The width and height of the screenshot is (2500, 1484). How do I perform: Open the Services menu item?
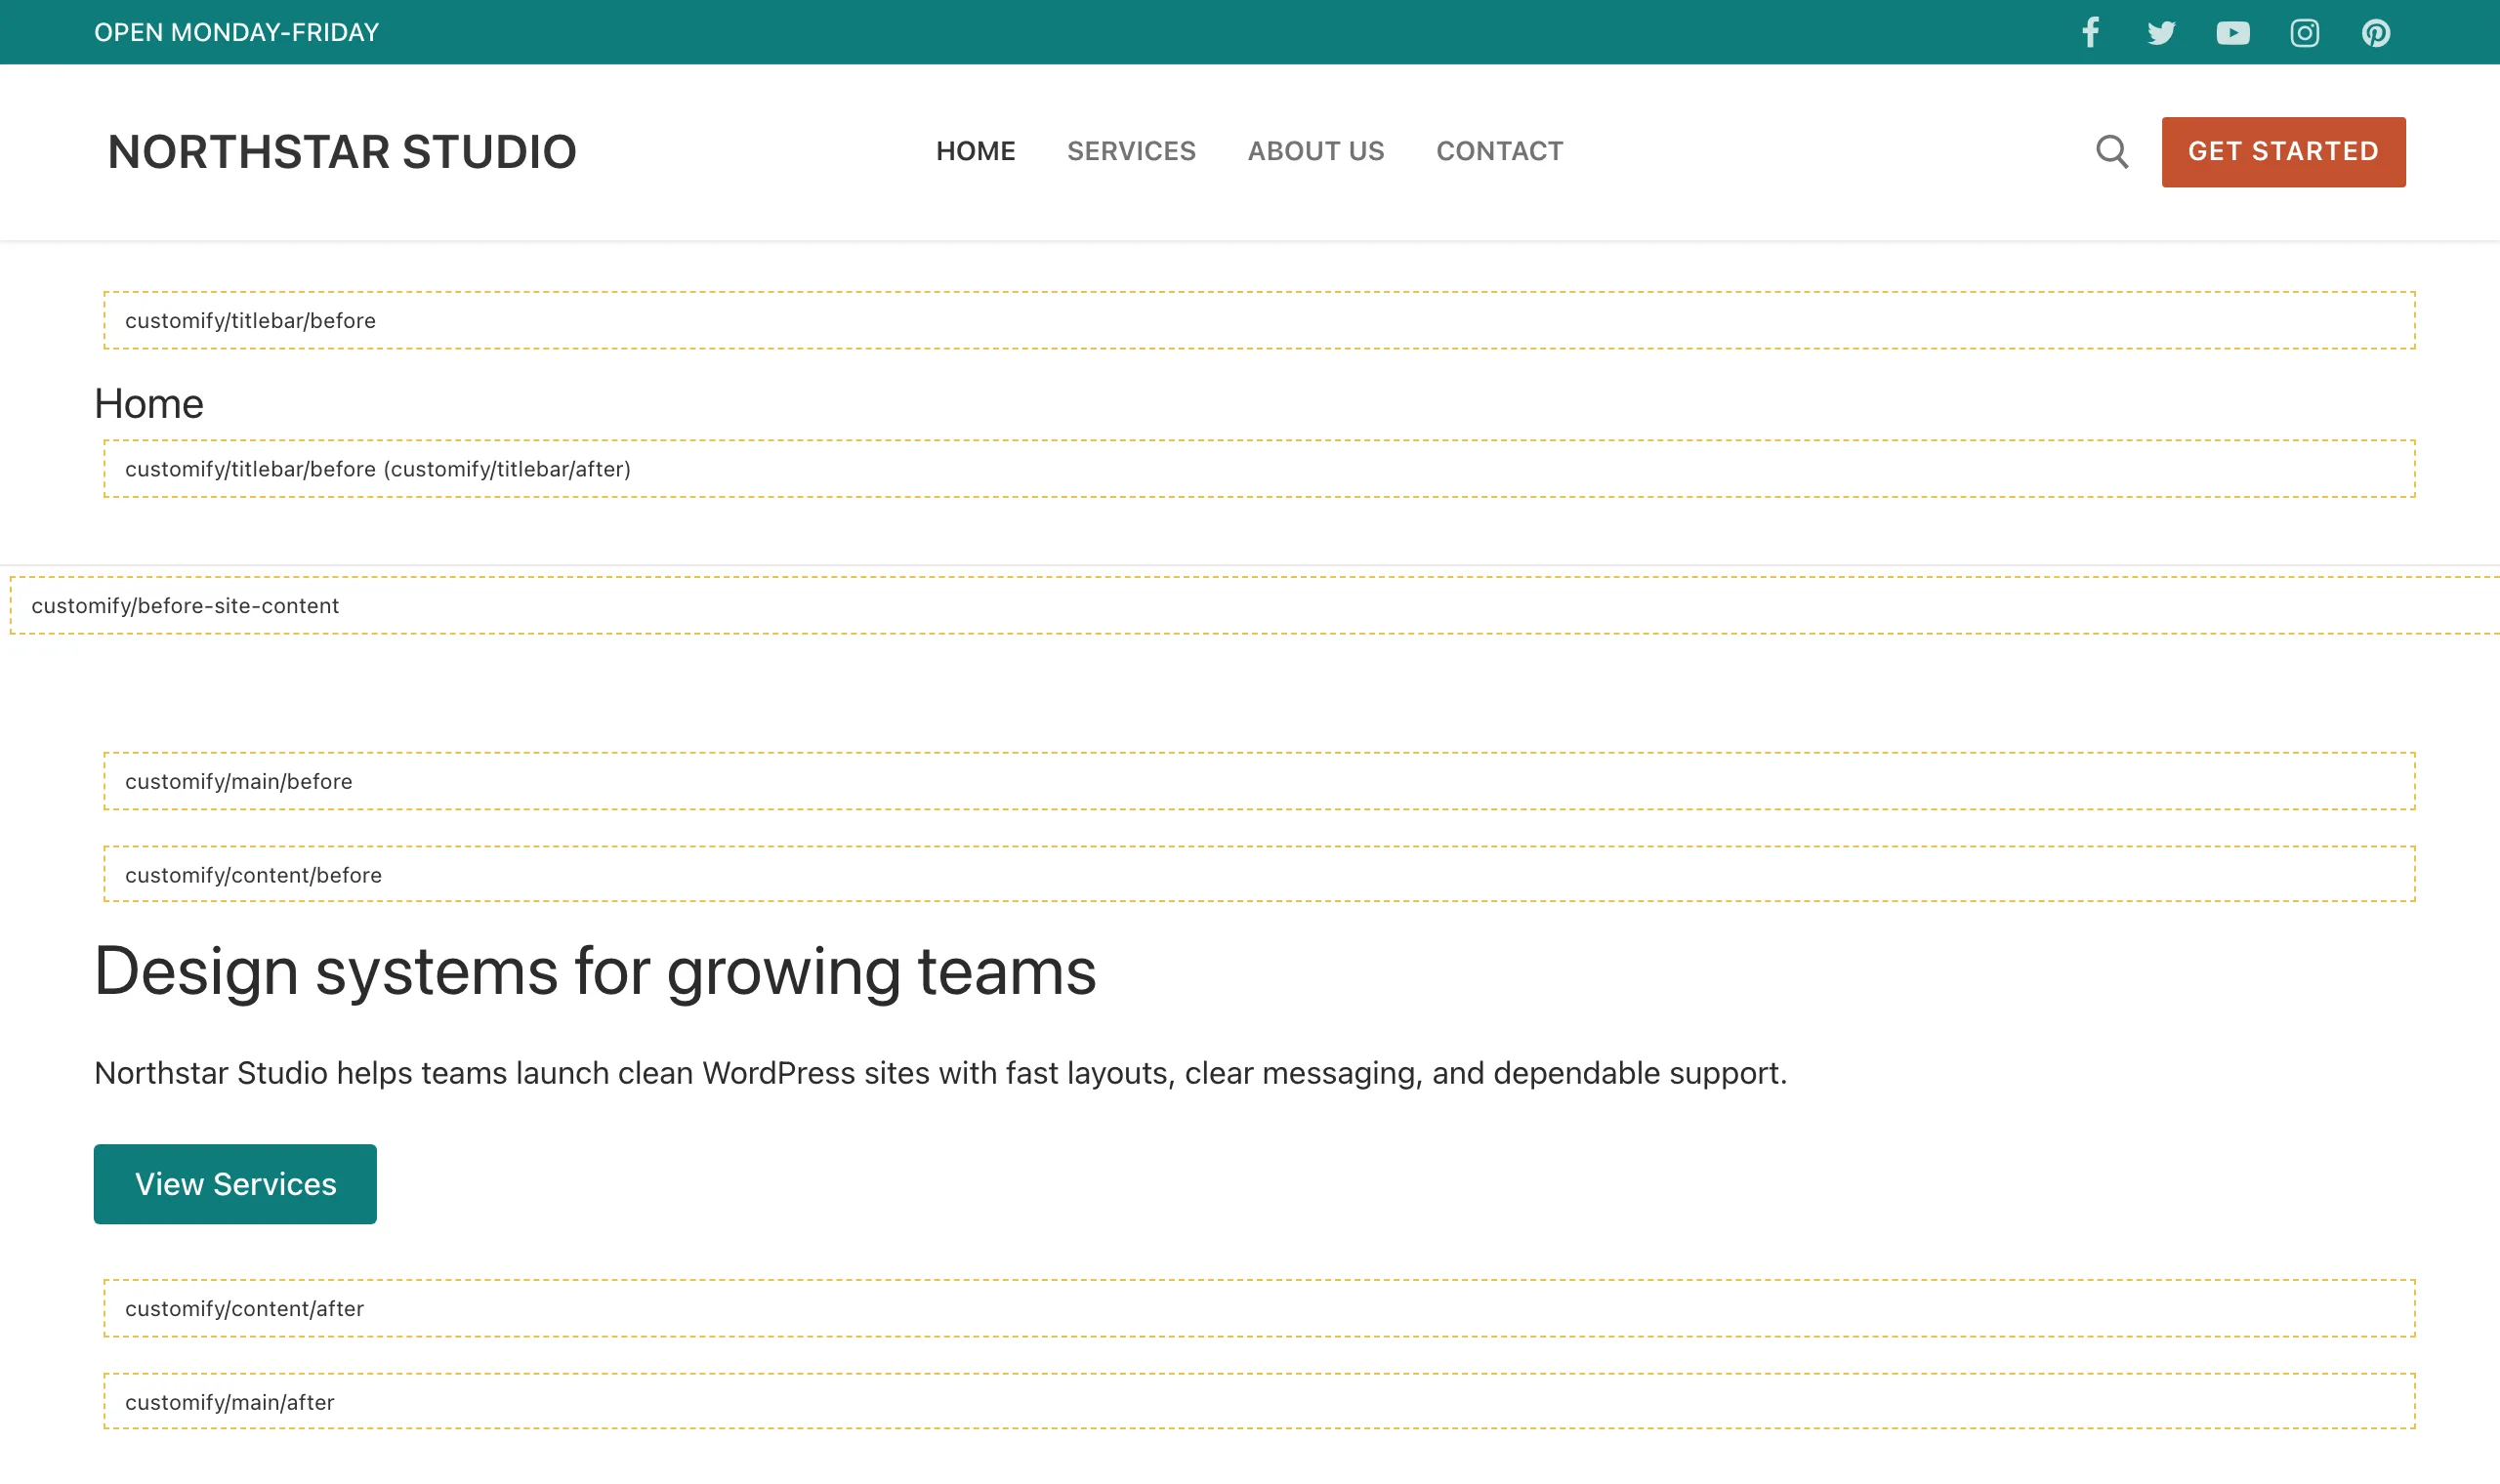1131,151
